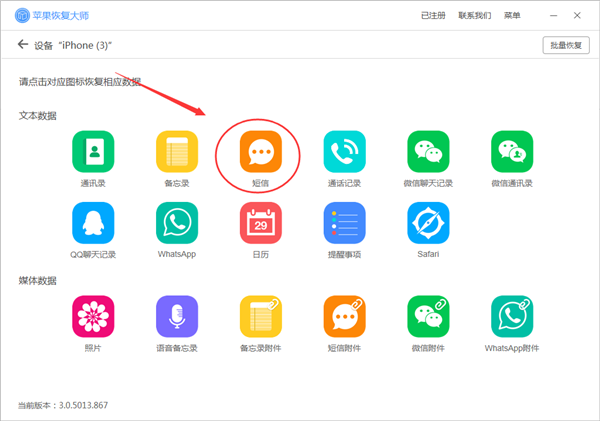Click the 联系我们 contact us link
The height and width of the screenshot is (421, 600).
(474, 15)
